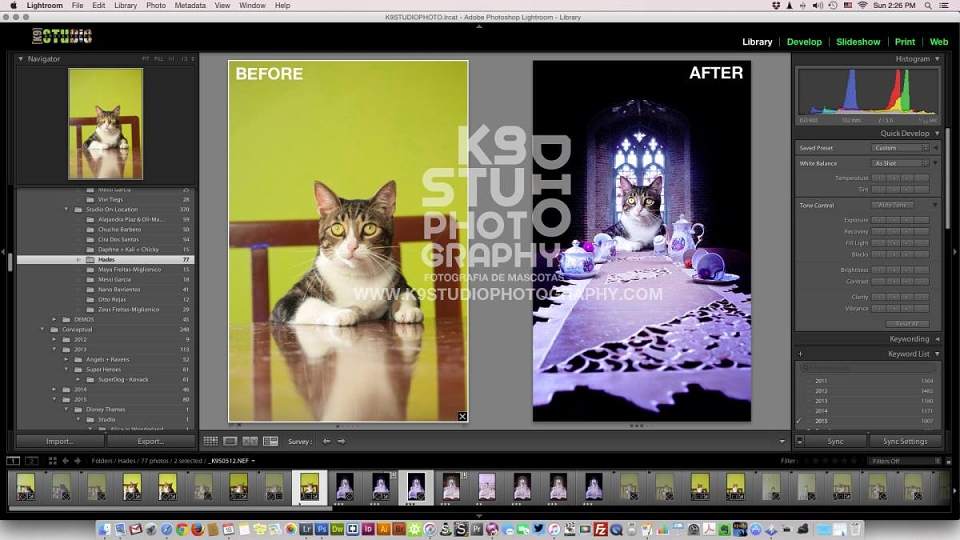Expand the DEMOS folder triangle

[54, 320]
